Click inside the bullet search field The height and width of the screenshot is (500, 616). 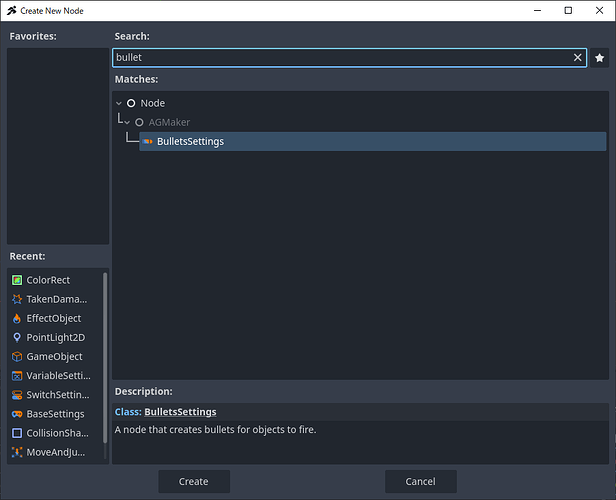(x=340, y=58)
